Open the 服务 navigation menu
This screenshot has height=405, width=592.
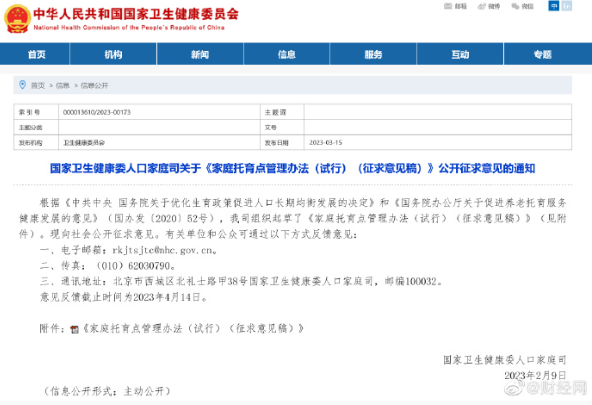click(x=373, y=54)
